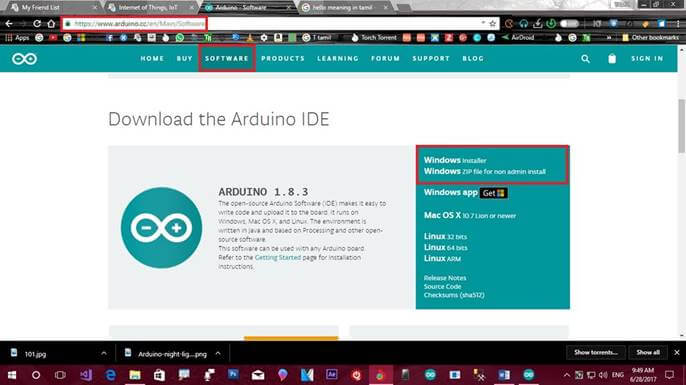The image size is (686, 385).
Task: Download the Windows Installer
Action: coord(455,160)
